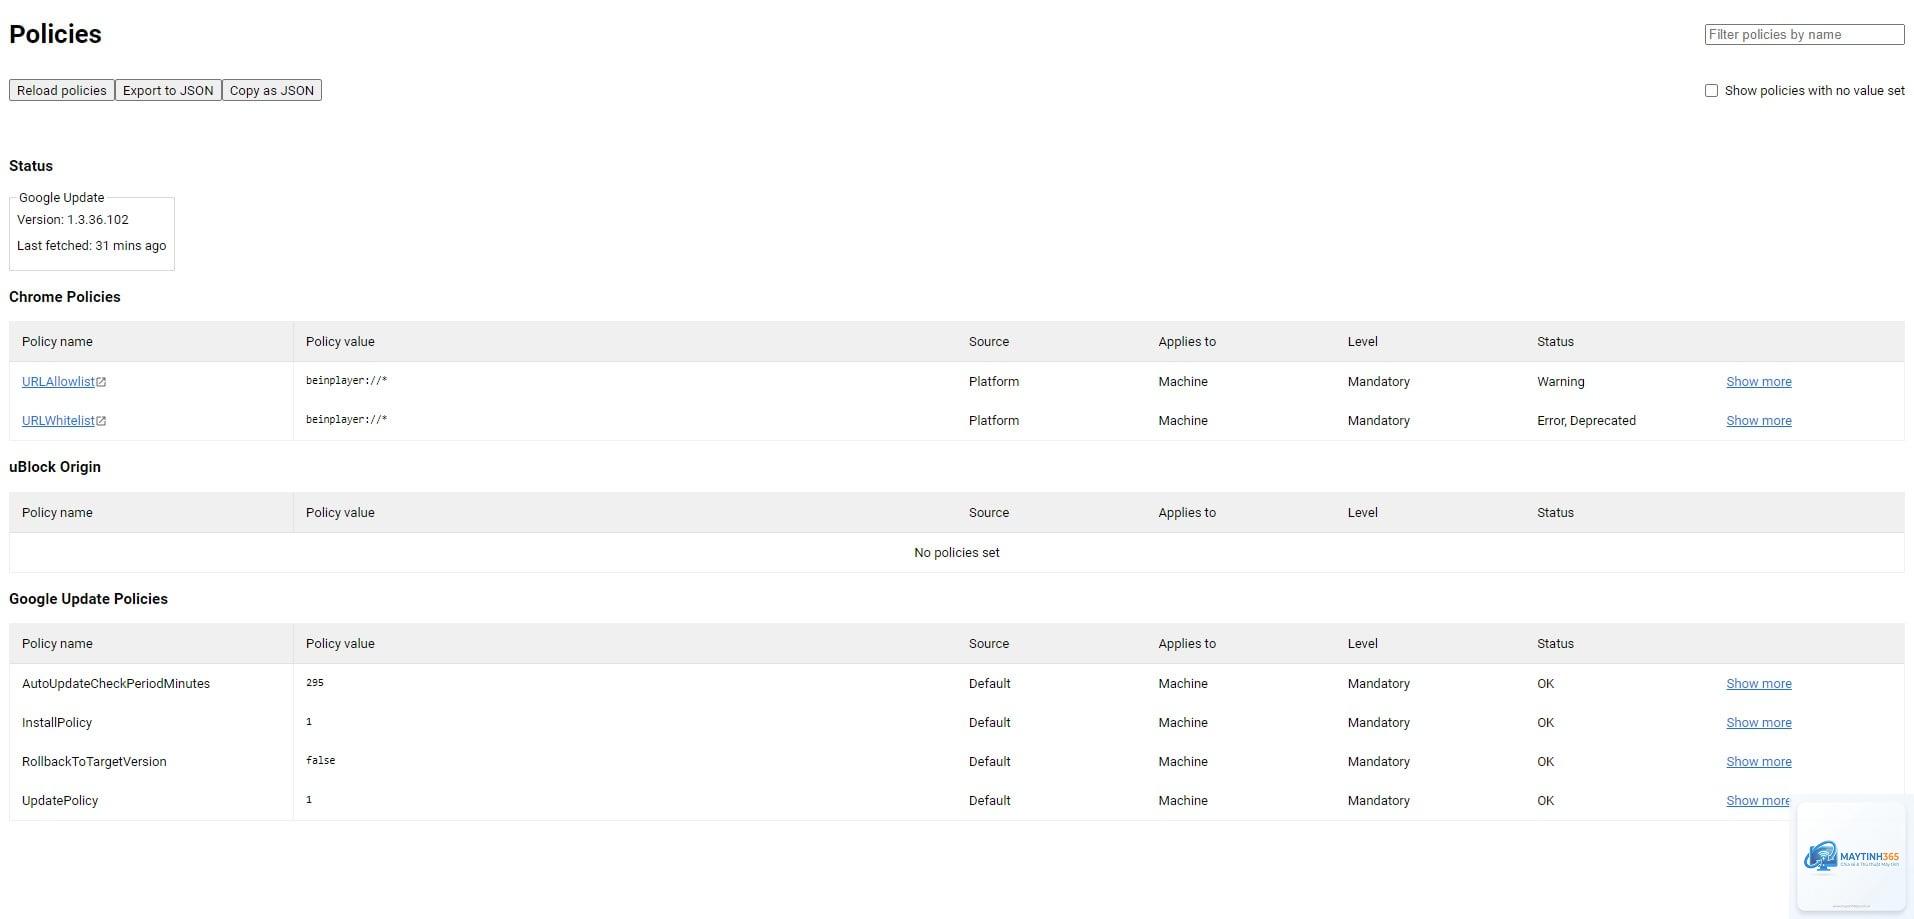Expand Show more for InstallPolicy row
Image resolution: width=1914 pixels, height=919 pixels.
[x=1758, y=723]
